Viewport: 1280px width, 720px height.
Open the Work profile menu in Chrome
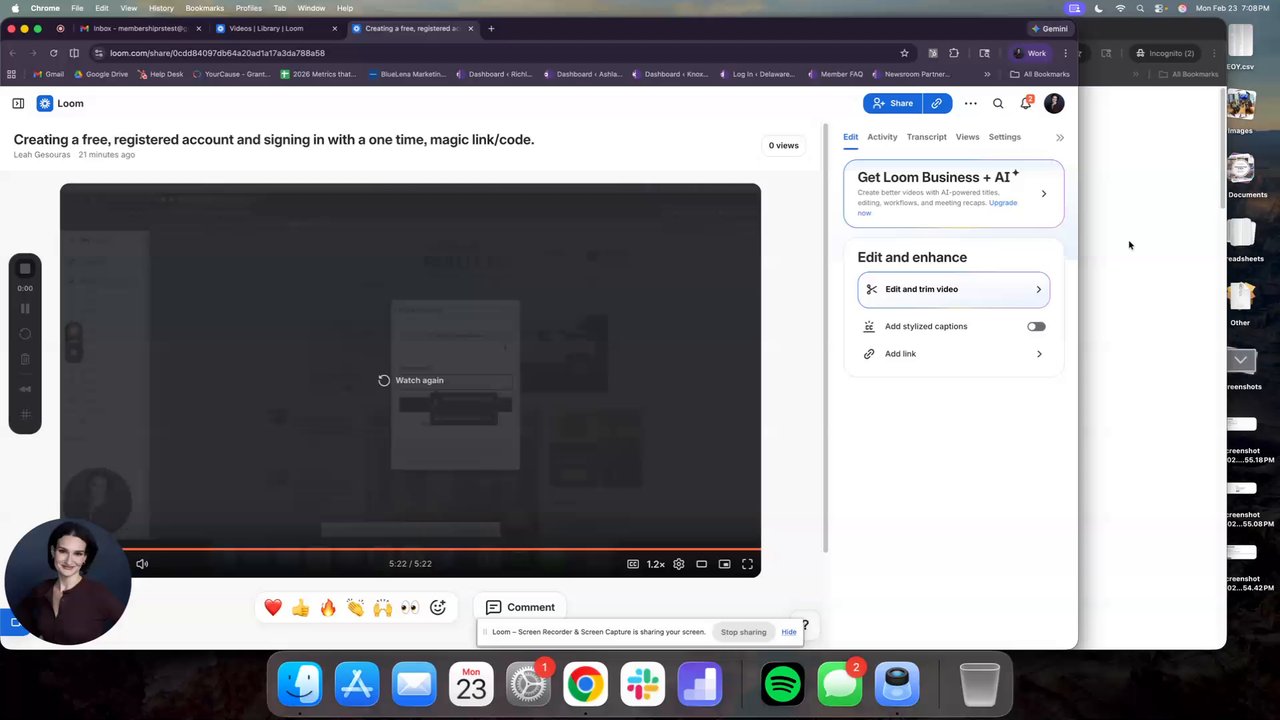click(1031, 53)
